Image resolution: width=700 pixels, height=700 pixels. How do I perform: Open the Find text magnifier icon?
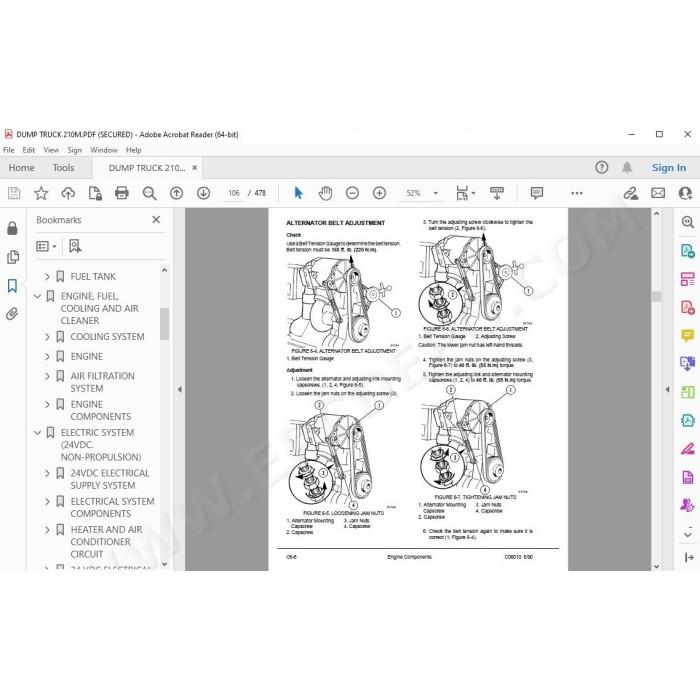(149, 193)
